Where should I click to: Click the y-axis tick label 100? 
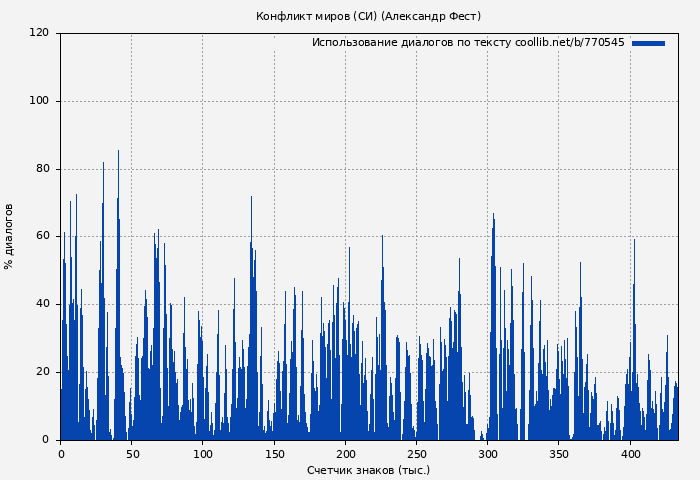(x=39, y=101)
